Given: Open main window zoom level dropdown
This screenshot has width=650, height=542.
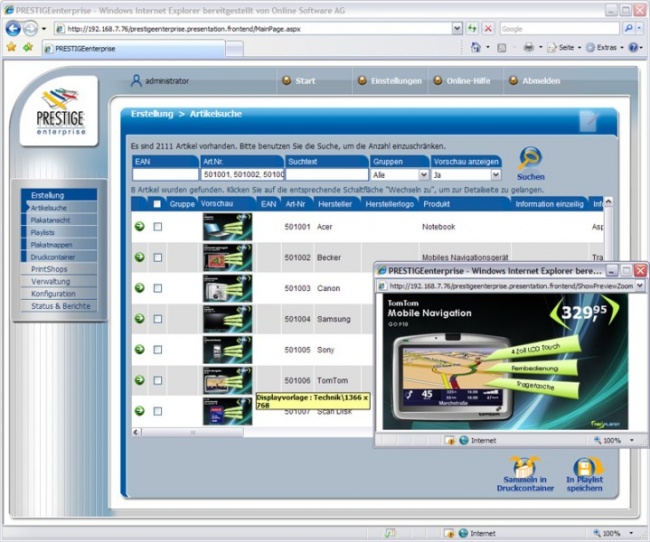Looking at the screenshot, I should [x=631, y=533].
